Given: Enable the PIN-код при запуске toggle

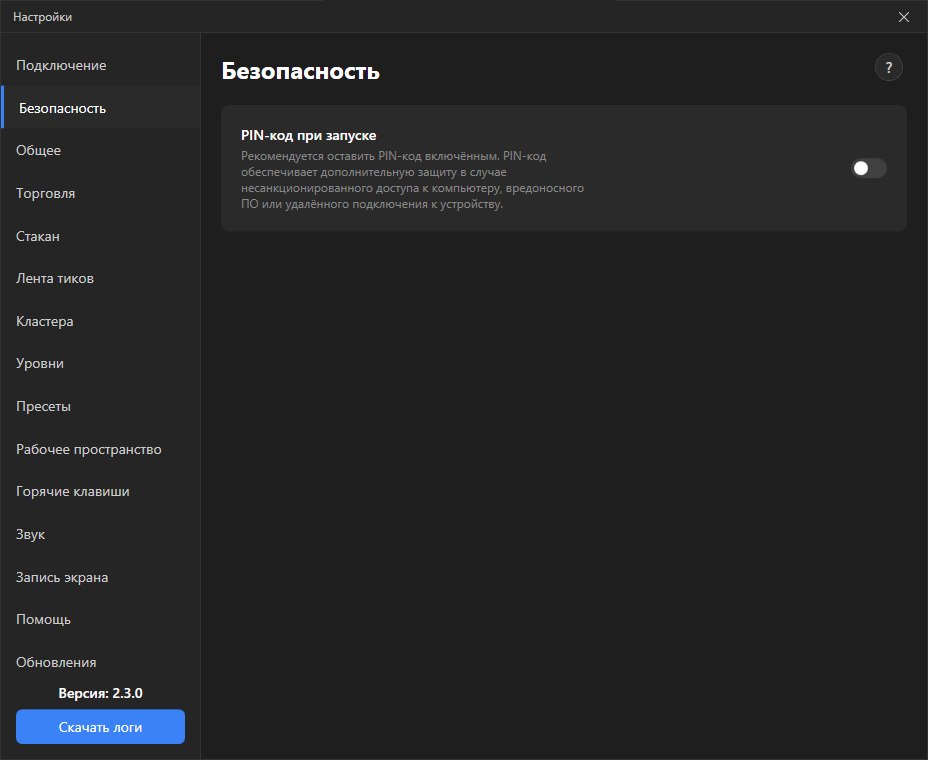Looking at the screenshot, I should (868, 168).
